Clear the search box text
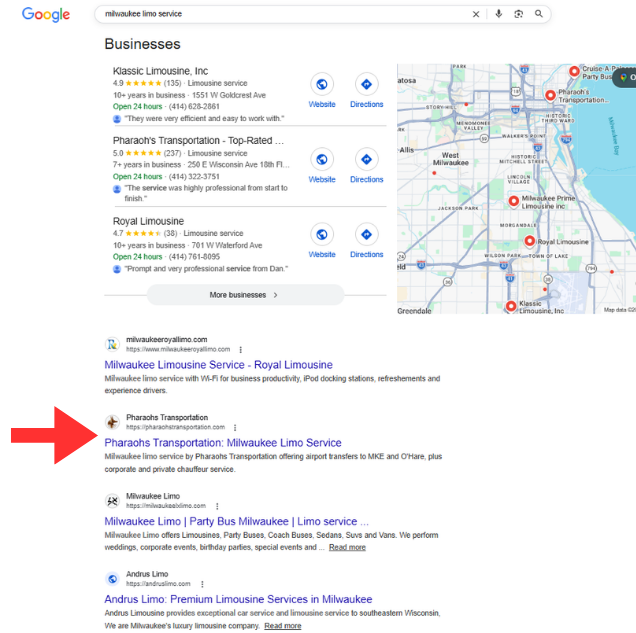Screen dimensions: 636x633 pos(475,14)
